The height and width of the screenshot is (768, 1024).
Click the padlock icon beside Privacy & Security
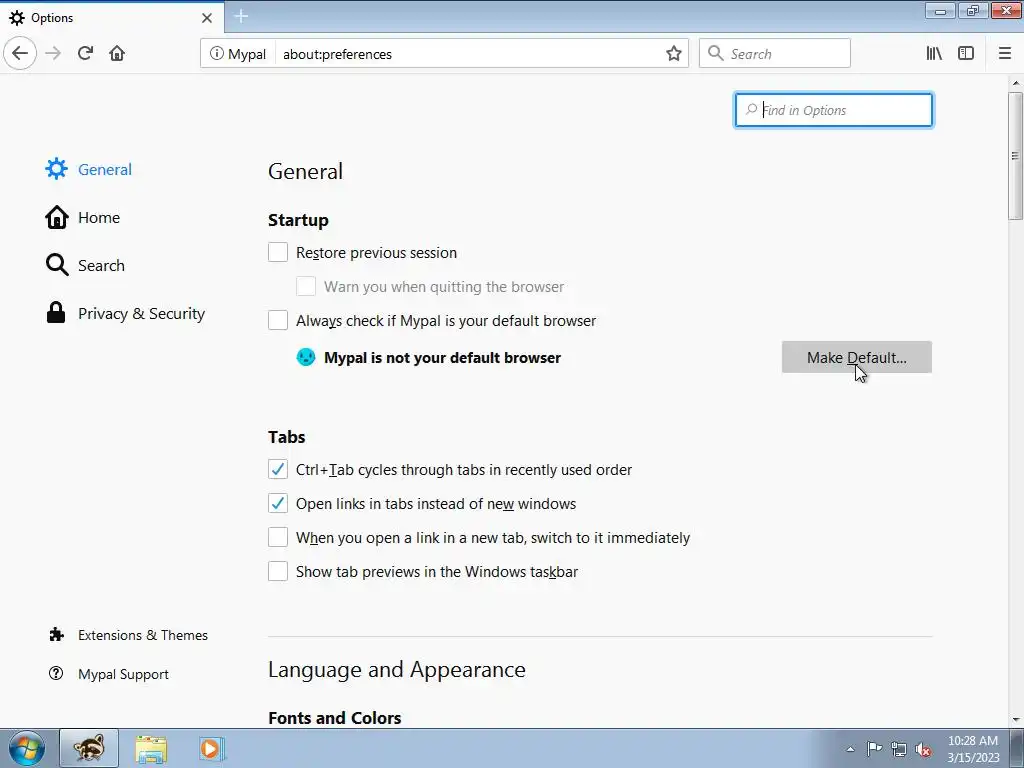[56, 312]
